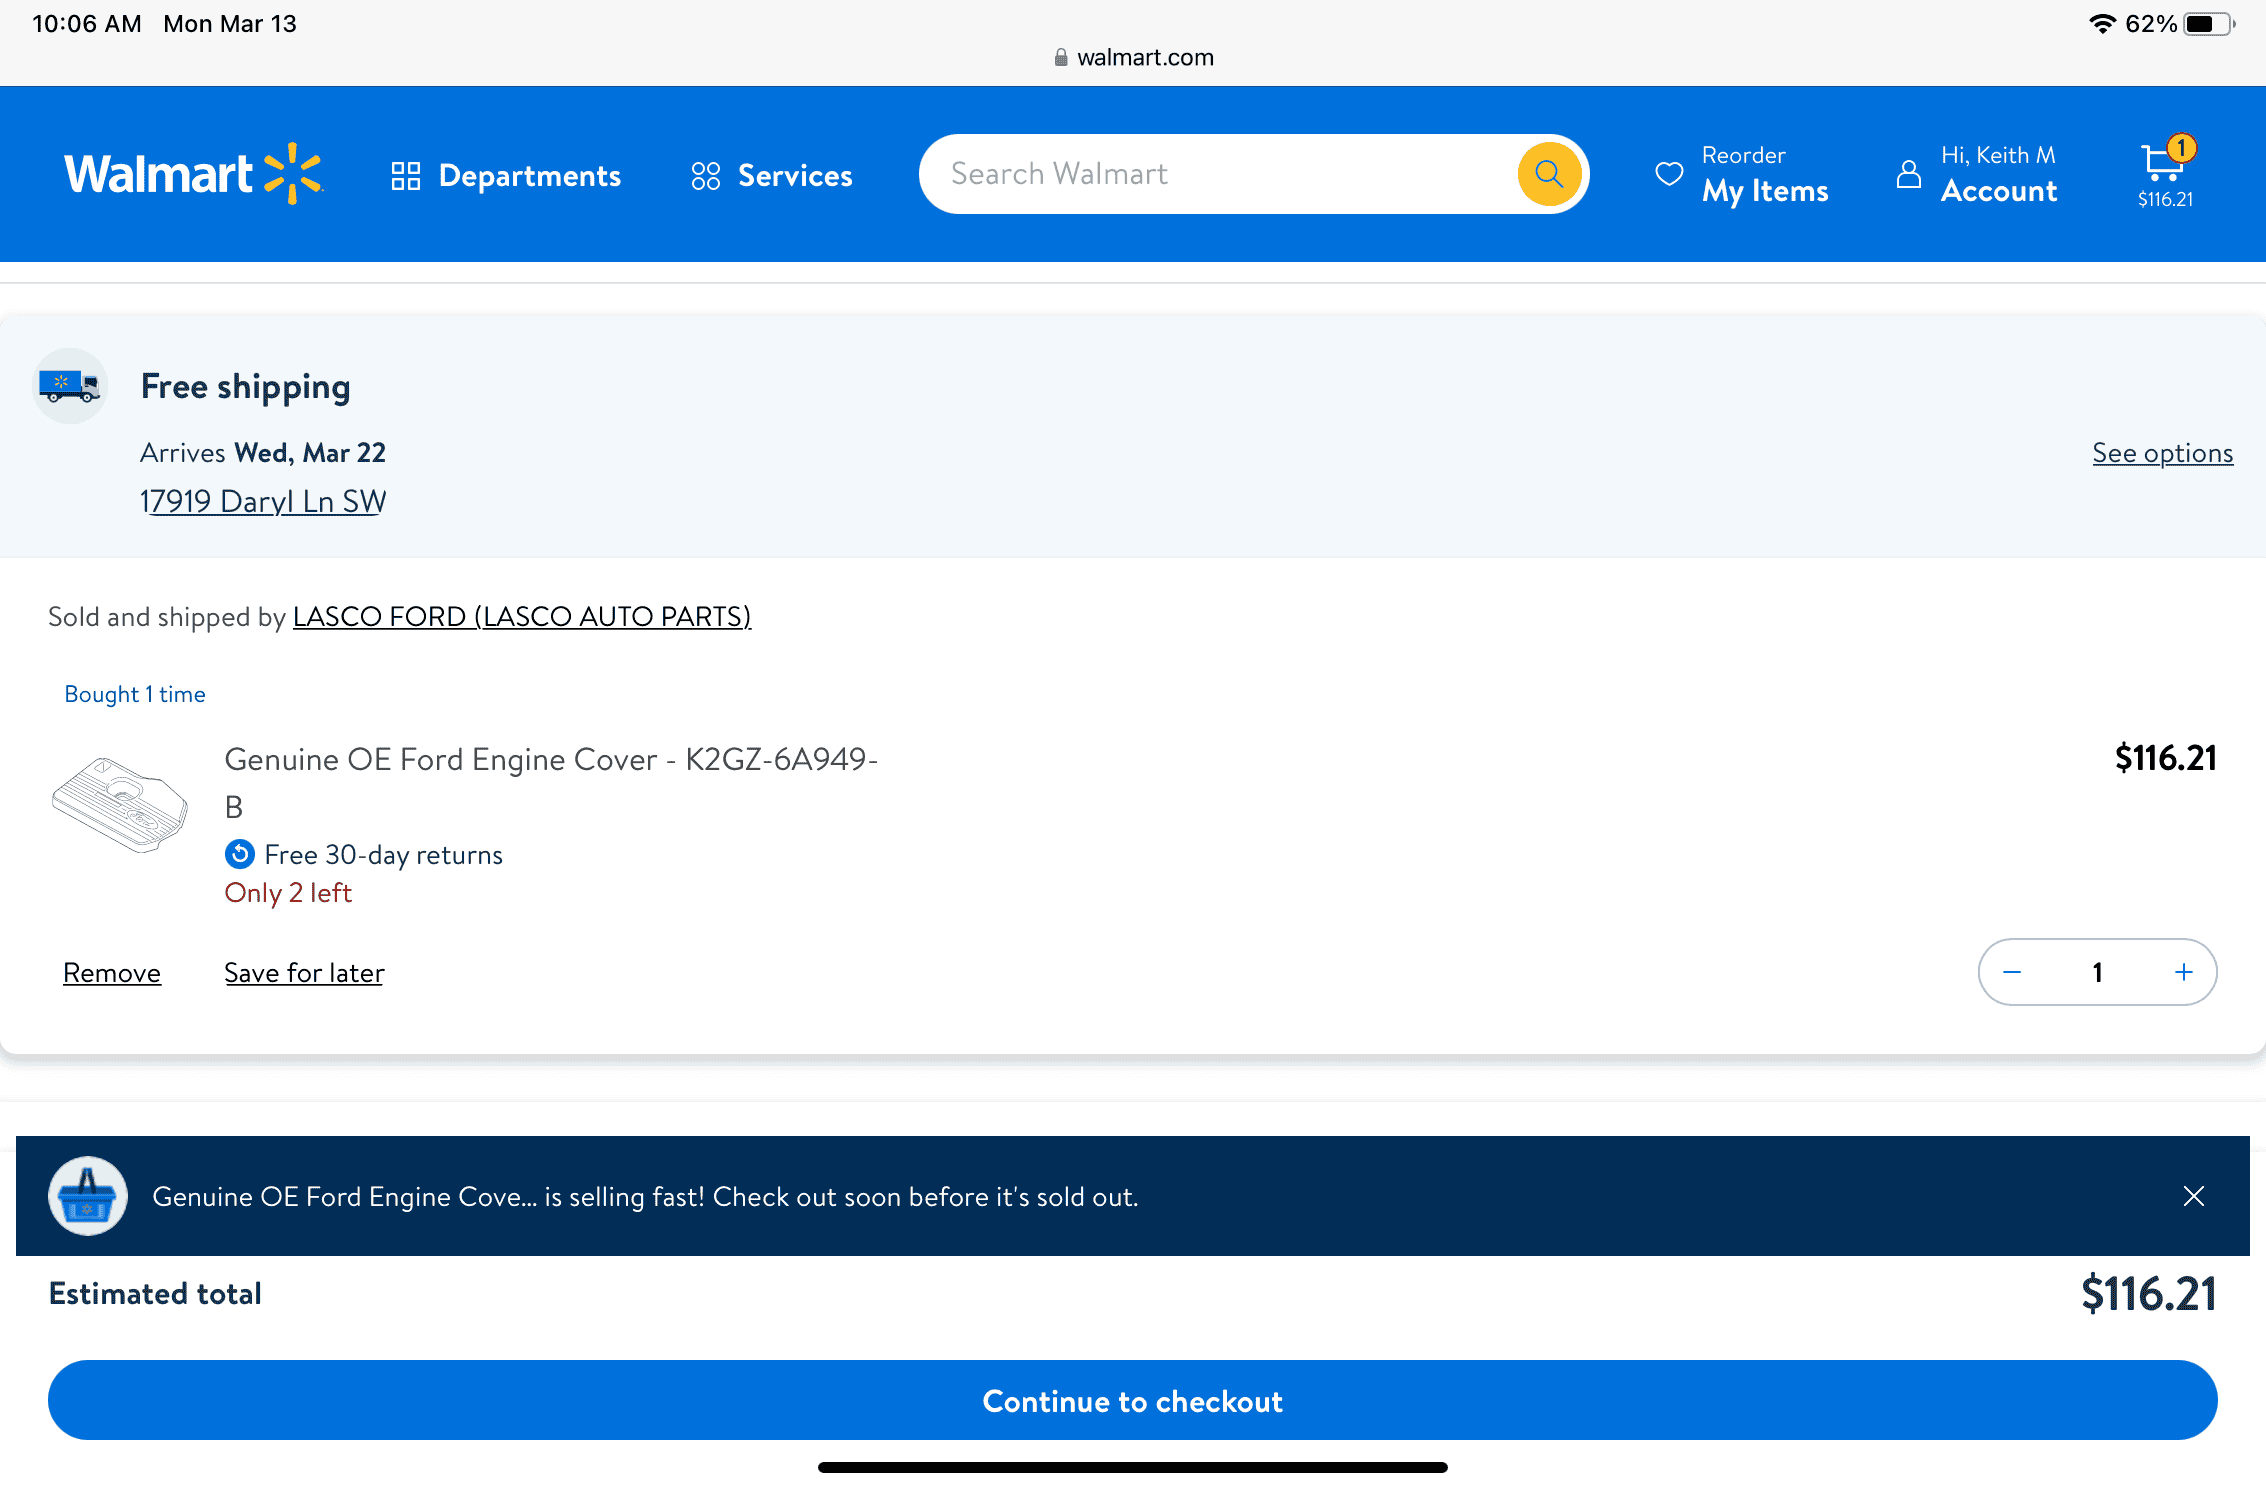Dismiss the selling fast banner
This screenshot has width=2266, height=1488.
(2194, 1196)
